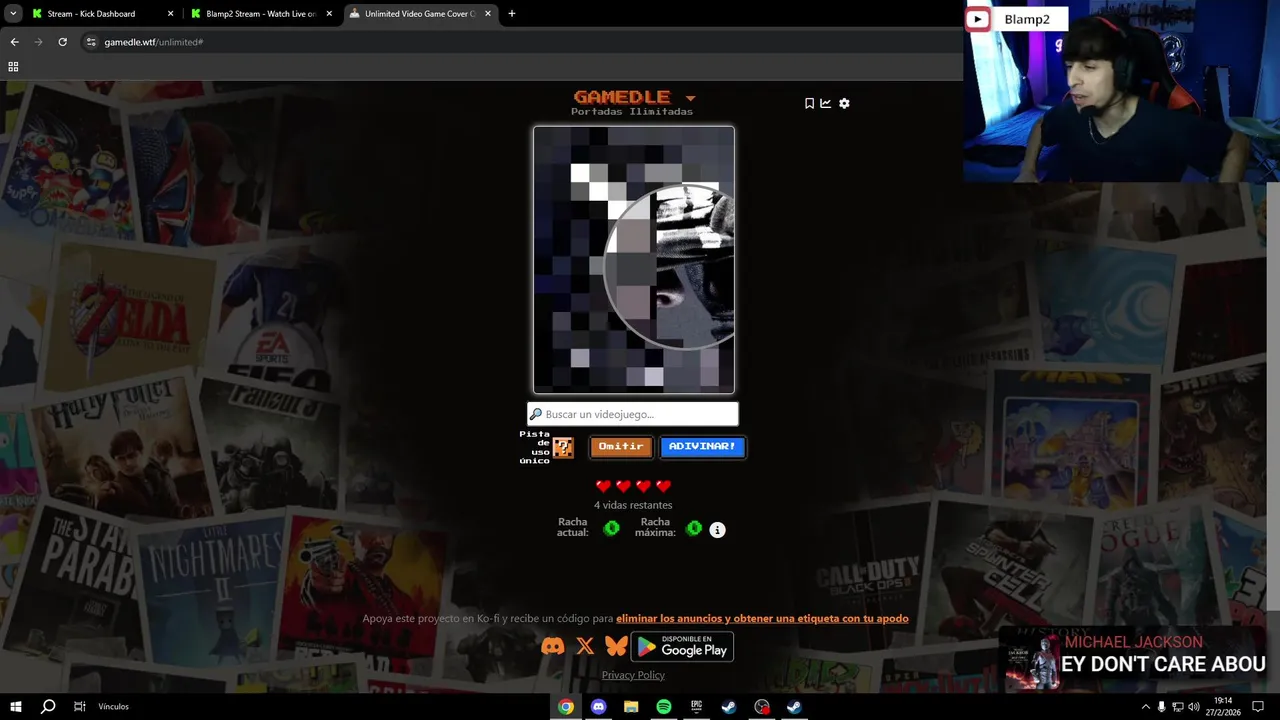Open the Windows Start menu
Viewport: 1280px width, 720px height.
[16, 707]
